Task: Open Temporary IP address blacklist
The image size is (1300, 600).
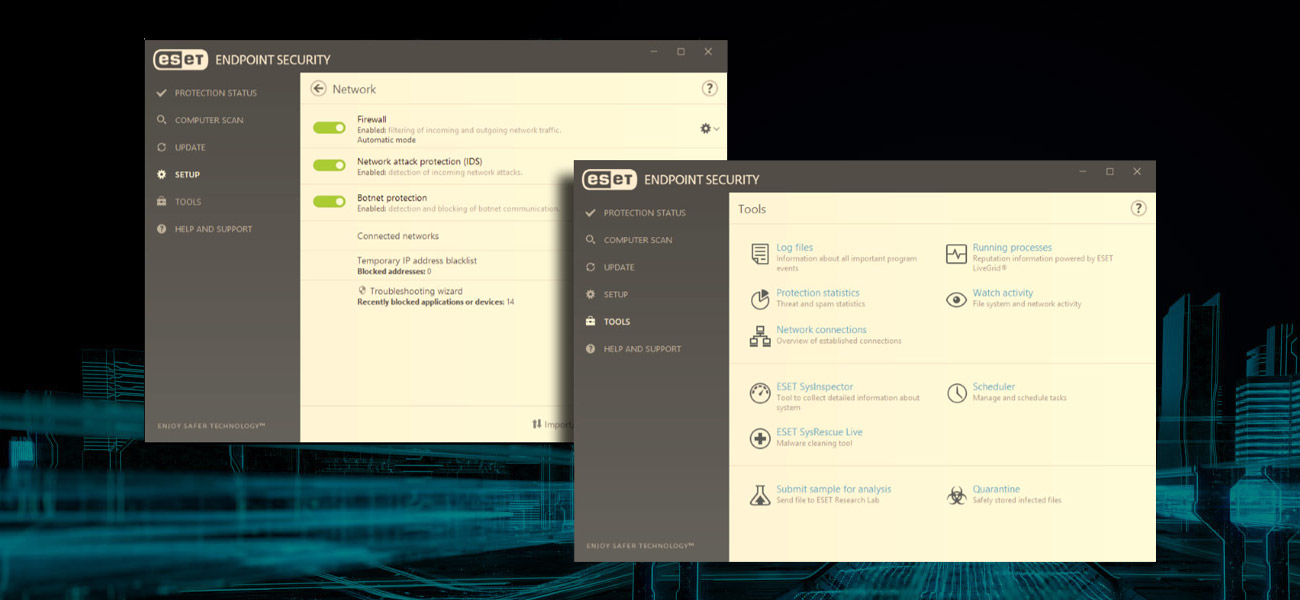Action: (417, 260)
